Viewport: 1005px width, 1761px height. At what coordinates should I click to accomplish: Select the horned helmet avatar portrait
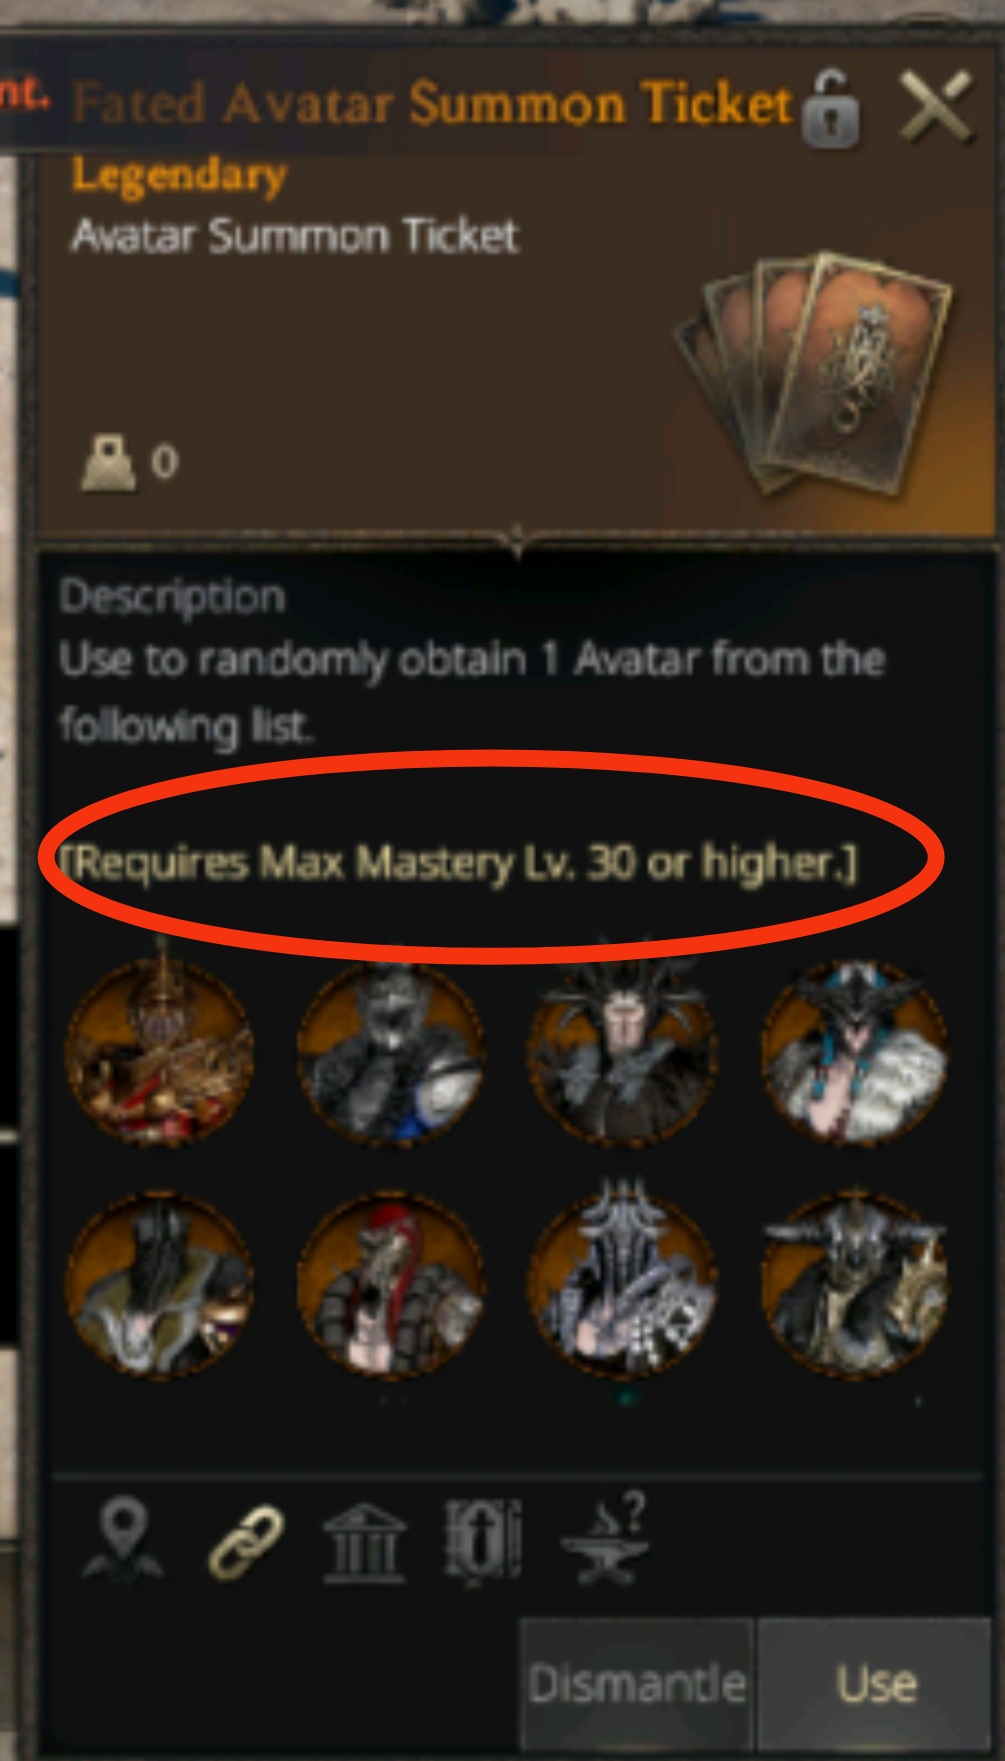click(x=855, y=1283)
